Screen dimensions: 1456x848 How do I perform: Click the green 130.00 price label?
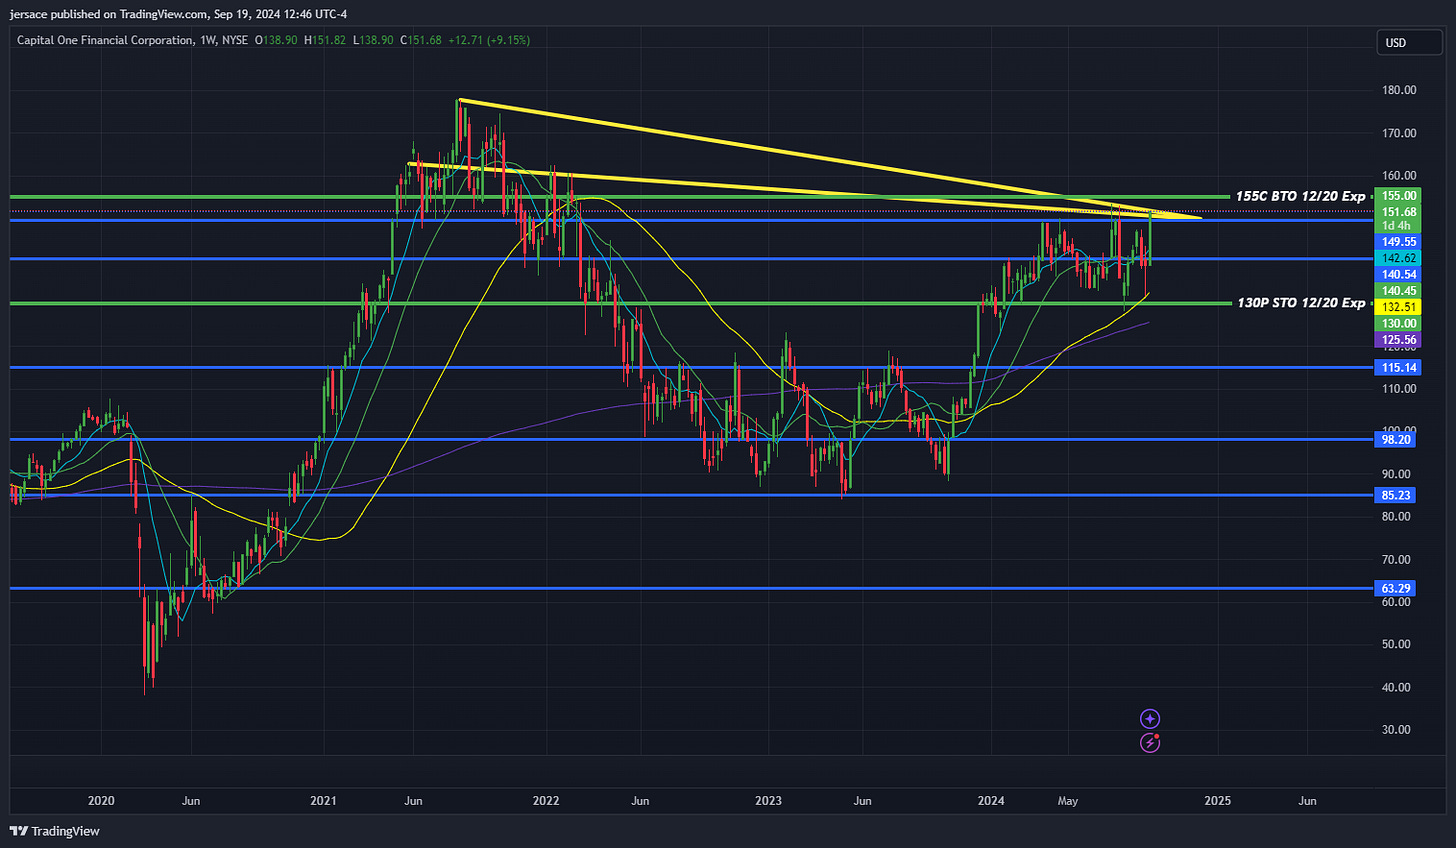click(x=1399, y=323)
